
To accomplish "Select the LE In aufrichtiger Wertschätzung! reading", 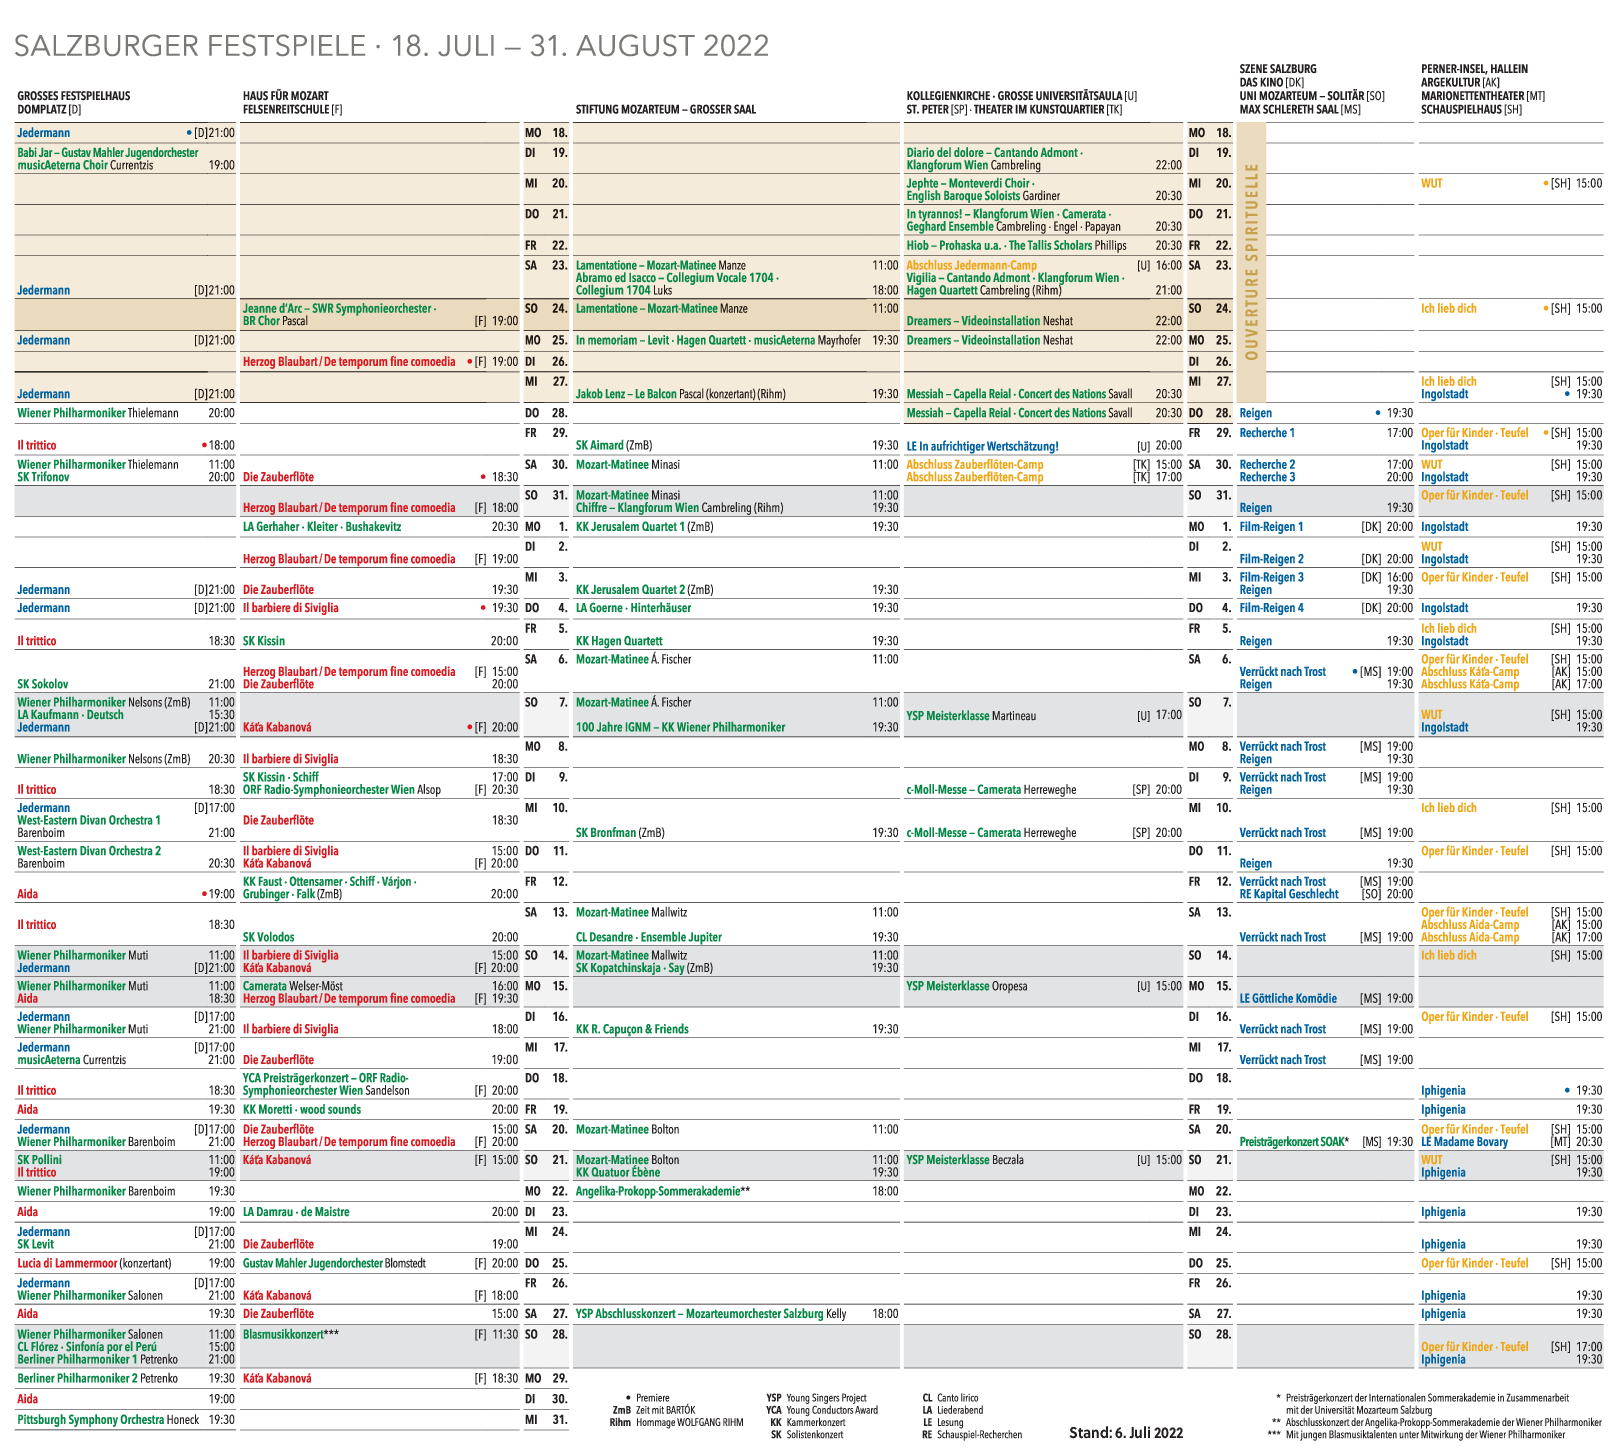I will pyautogui.click(x=981, y=446).
